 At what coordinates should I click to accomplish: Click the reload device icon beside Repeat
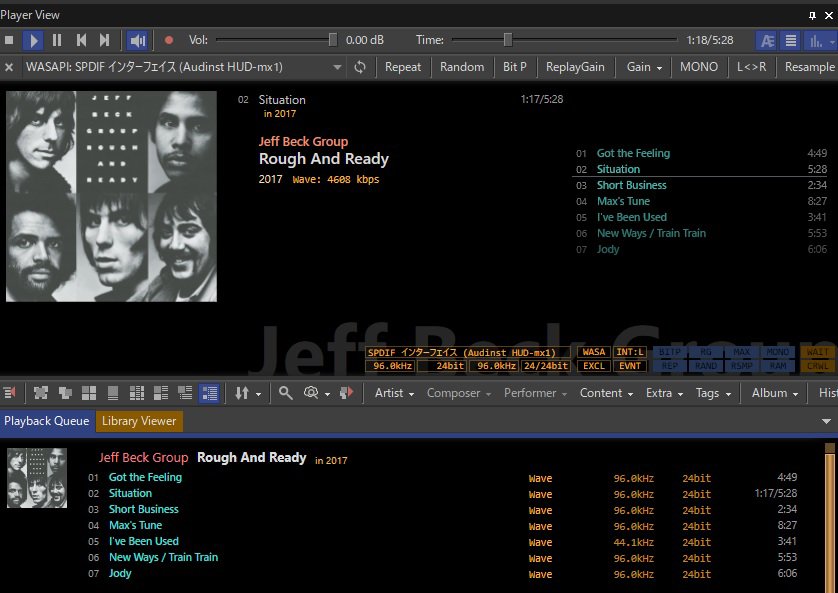pyautogui.click(x=360, y=67)
